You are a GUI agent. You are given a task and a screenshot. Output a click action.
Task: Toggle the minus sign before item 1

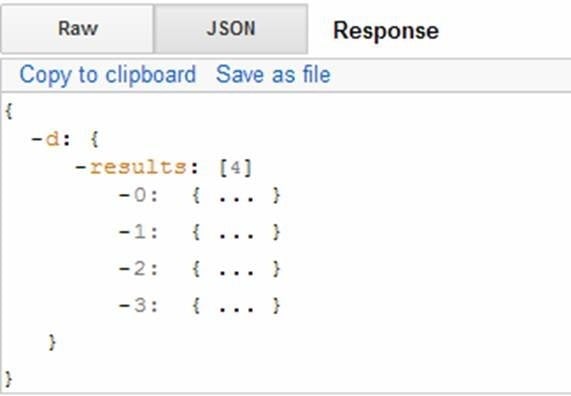coord(125,232)
